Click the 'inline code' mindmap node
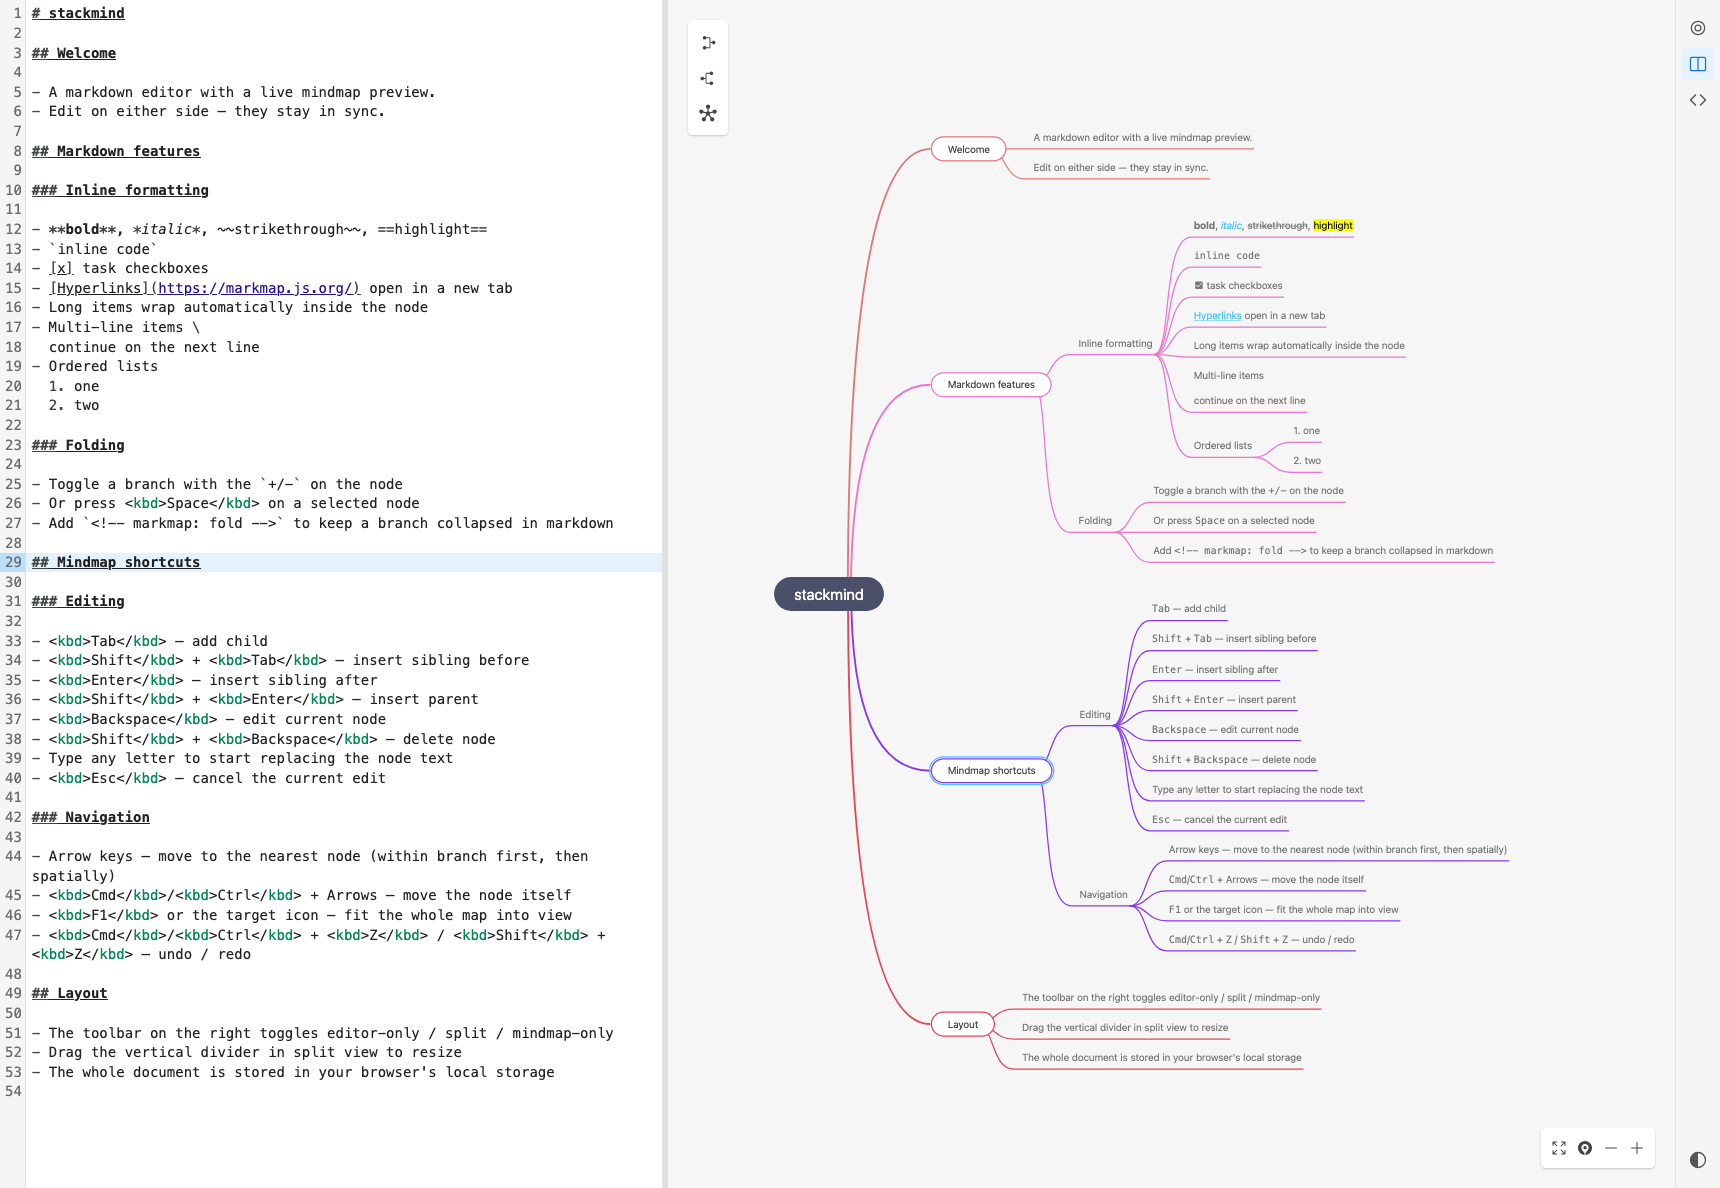The height and width of the screenshot is (1188, 1720). click(1226, 256)
